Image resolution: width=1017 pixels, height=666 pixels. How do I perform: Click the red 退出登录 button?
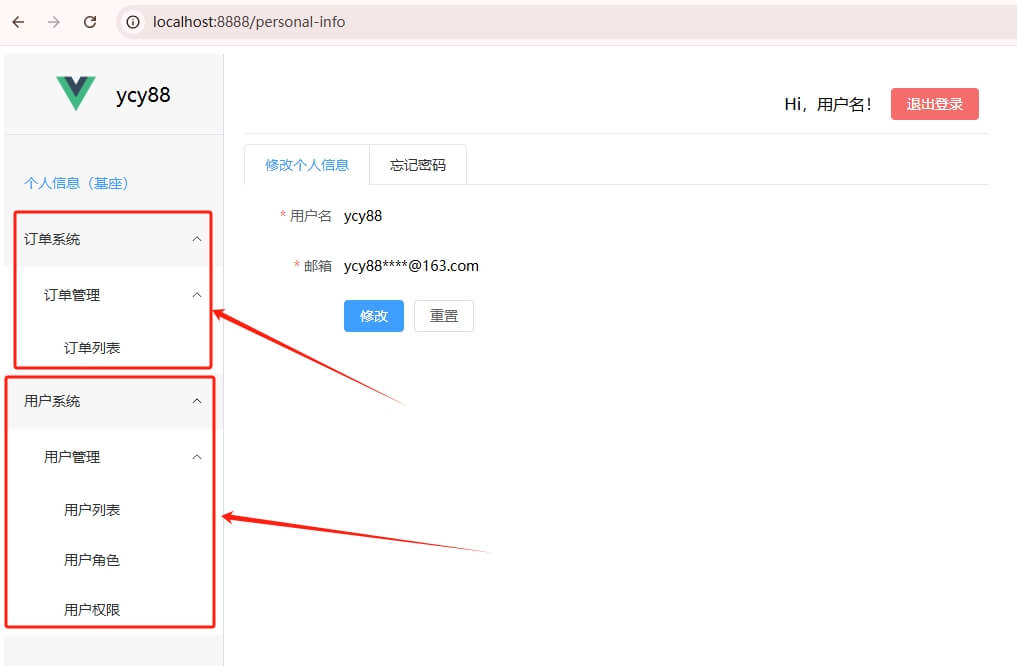pyautogui.click(x=934, y=104)
